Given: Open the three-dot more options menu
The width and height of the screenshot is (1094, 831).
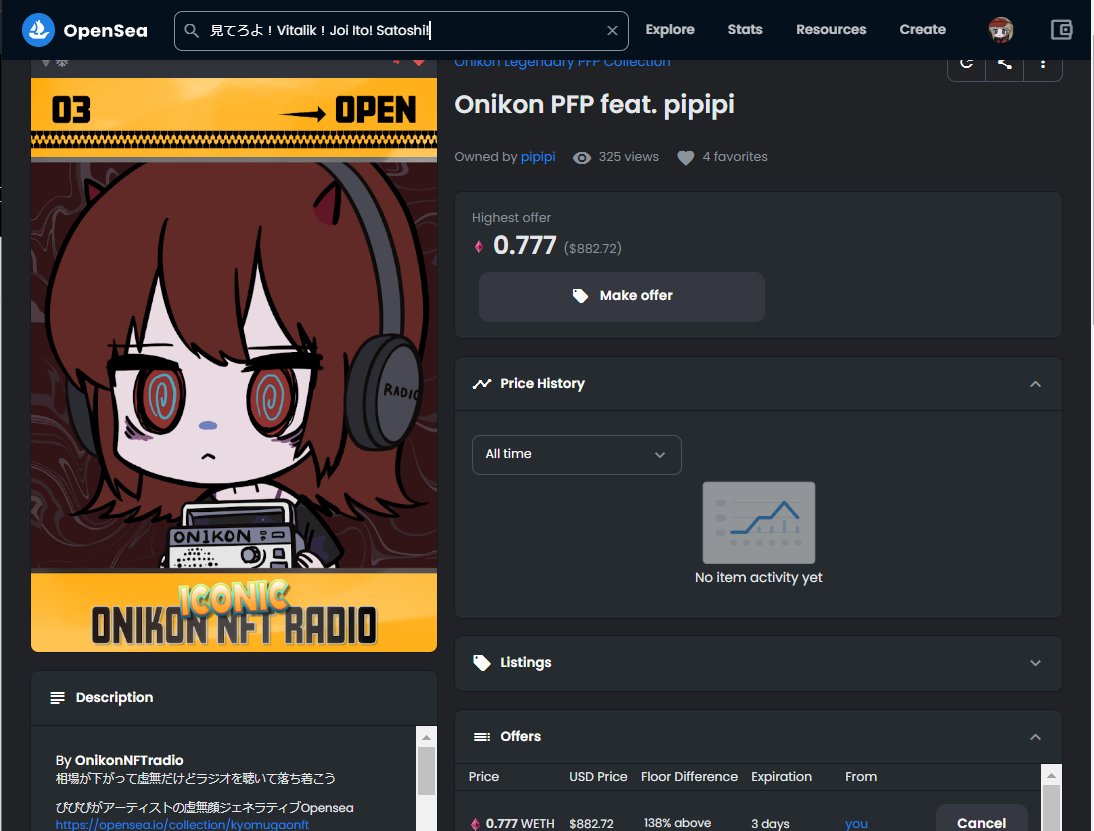Looking at the screenshot, I should point(1043,64).
